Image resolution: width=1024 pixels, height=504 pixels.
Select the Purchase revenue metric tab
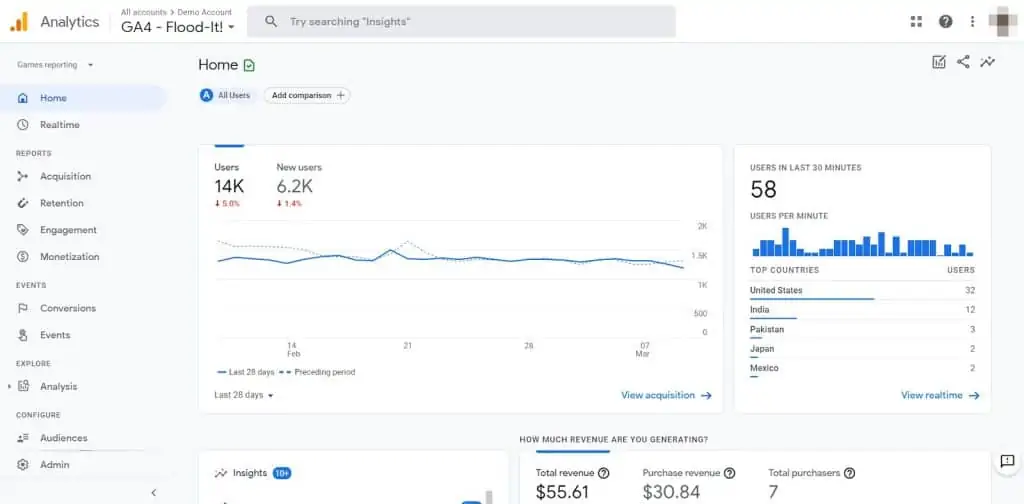pos(689,484)
